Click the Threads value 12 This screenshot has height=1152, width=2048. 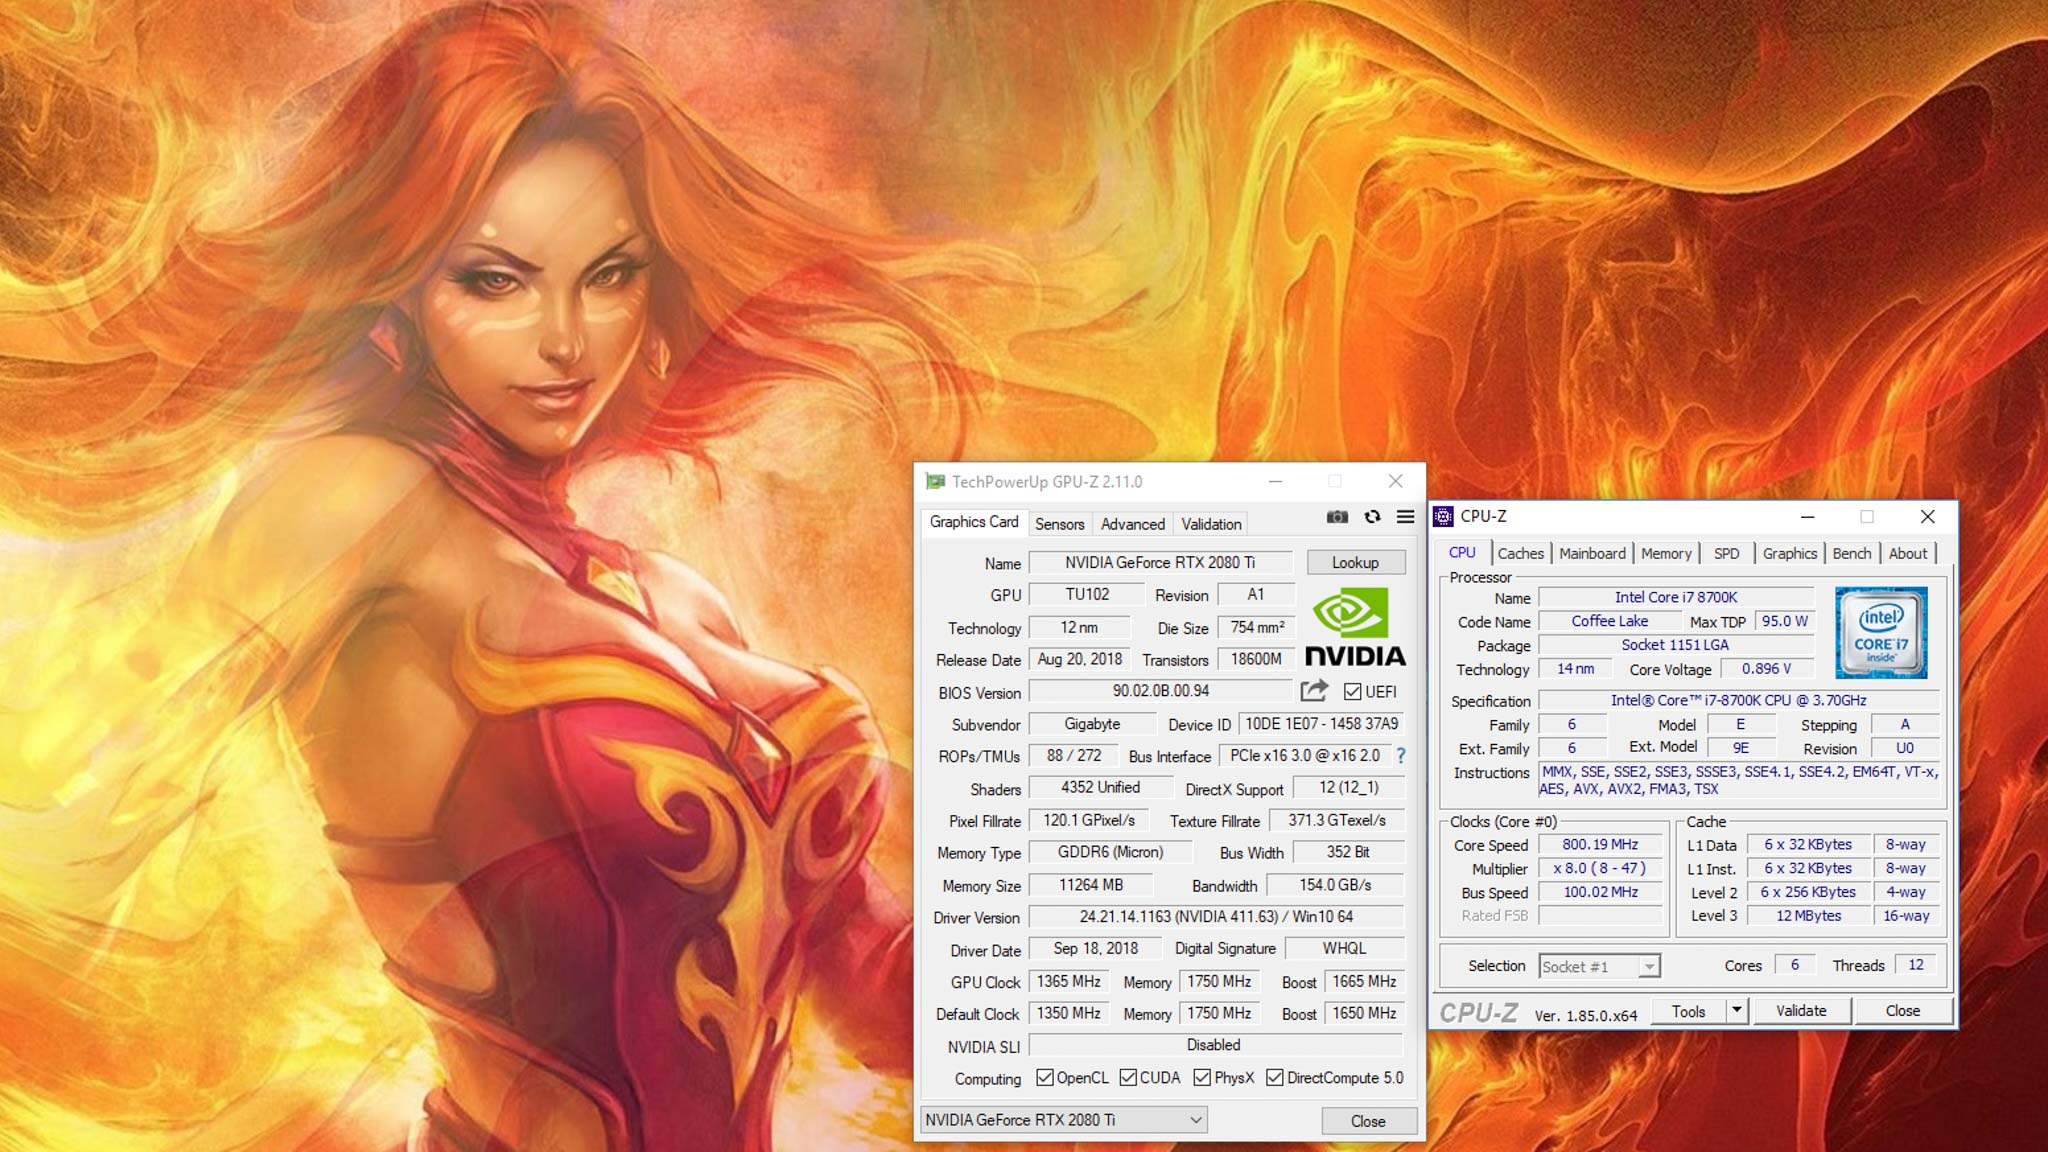pos(1916,965)
